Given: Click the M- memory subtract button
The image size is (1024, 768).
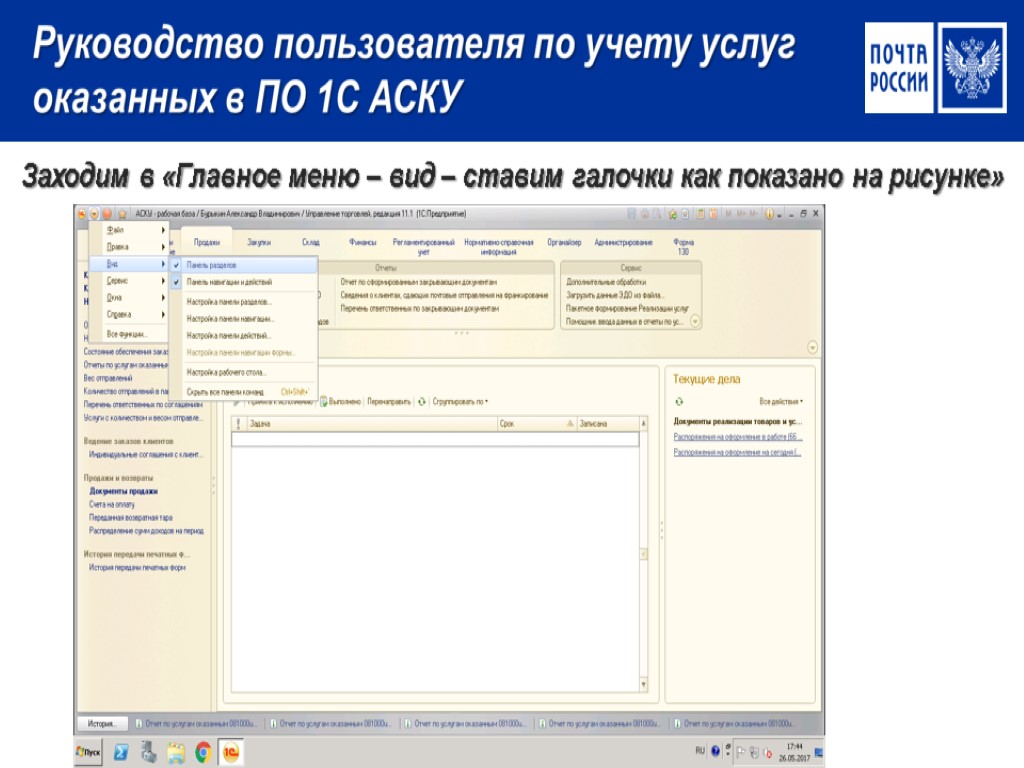Looking at the screenshot, I should [754, 214].
